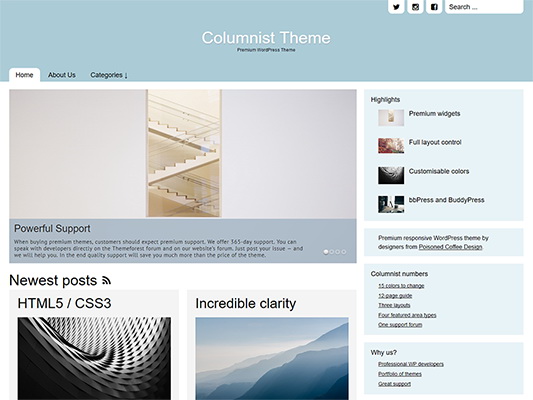Open the Customisable colors thumbnail

(391, 175)
